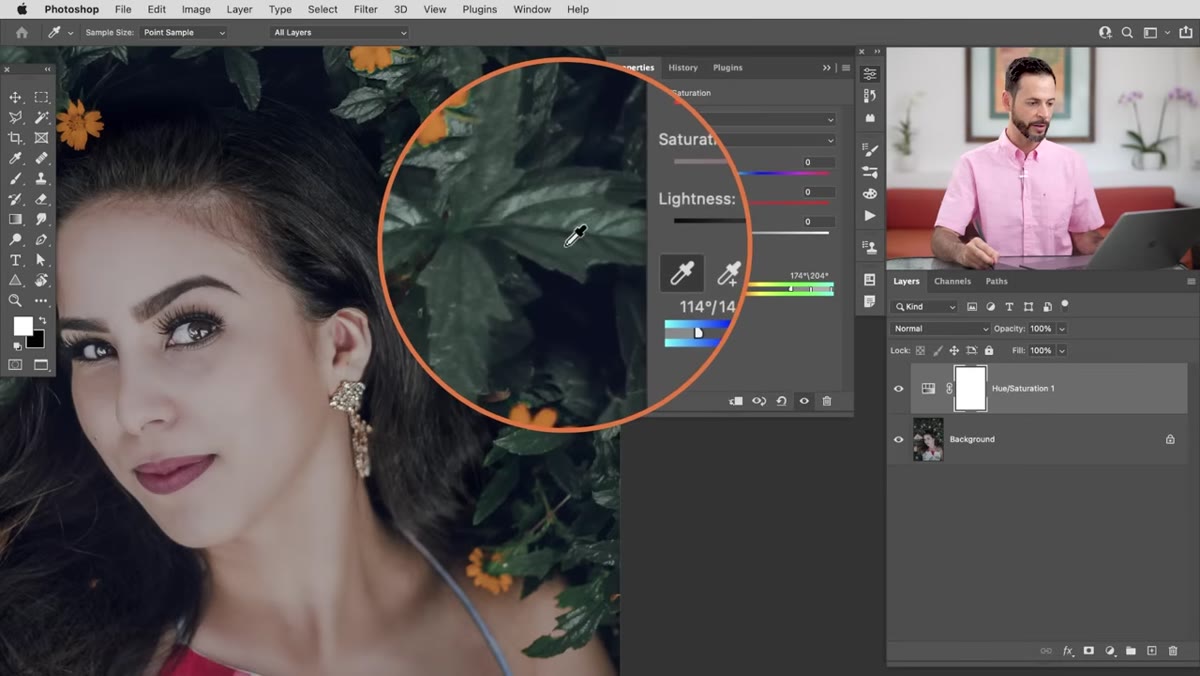Open the Hue/Saturation preset dropdown
Viewport: 1200px width, 676px height.
767,119
